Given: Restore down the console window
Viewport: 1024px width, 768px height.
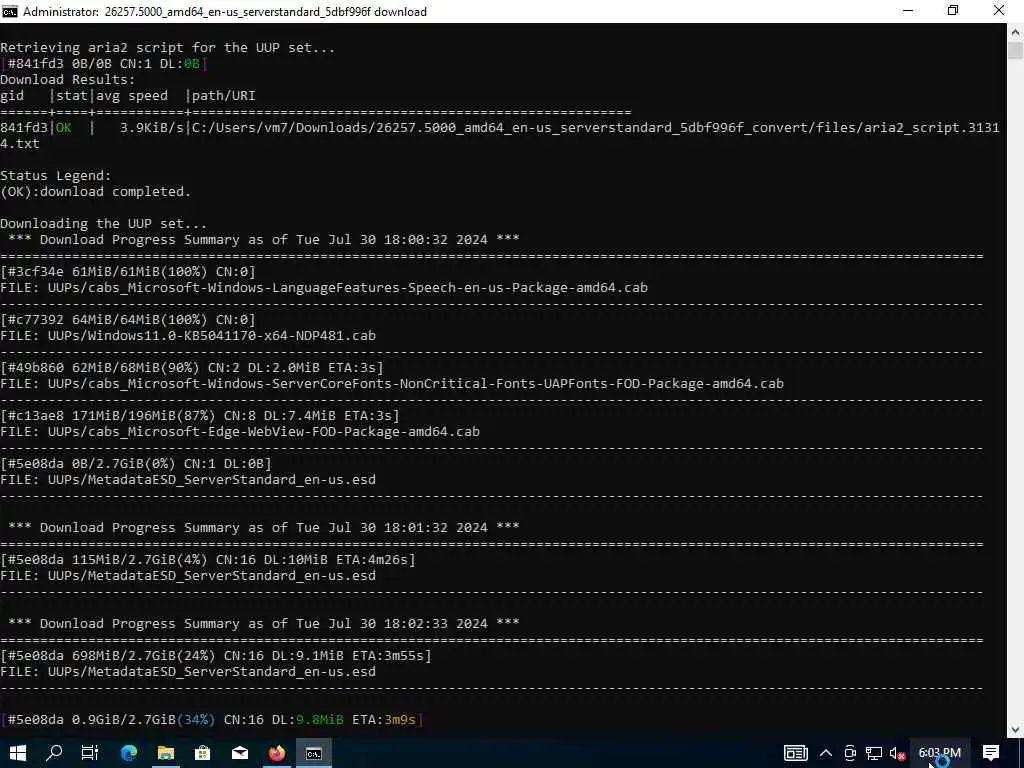Looking at the screenshot, I should pyautogui.click(x=953, y=11).
